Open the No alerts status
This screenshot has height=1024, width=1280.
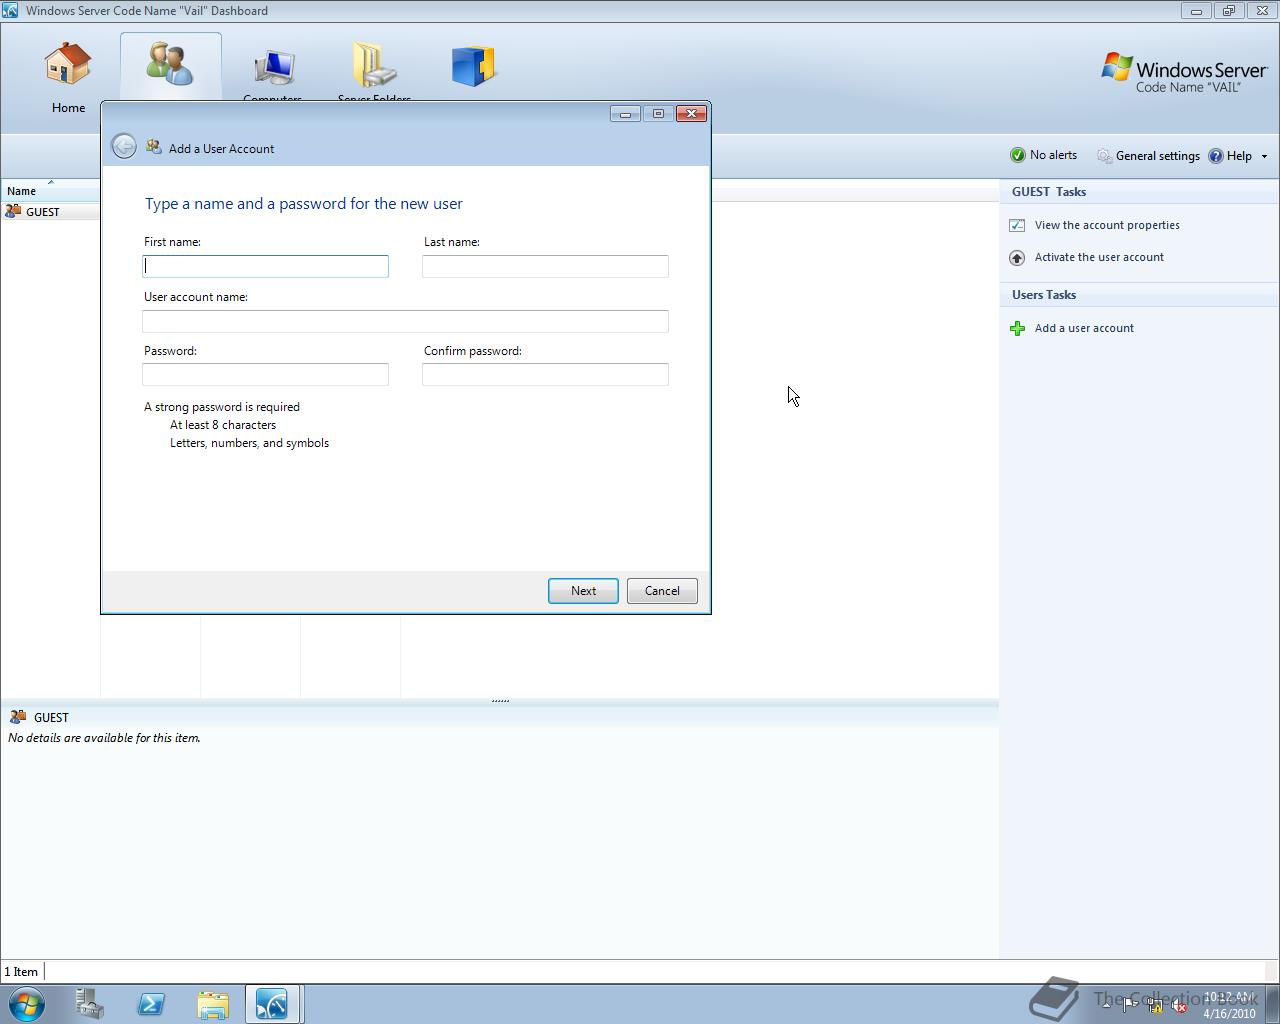coord(1043,155)
